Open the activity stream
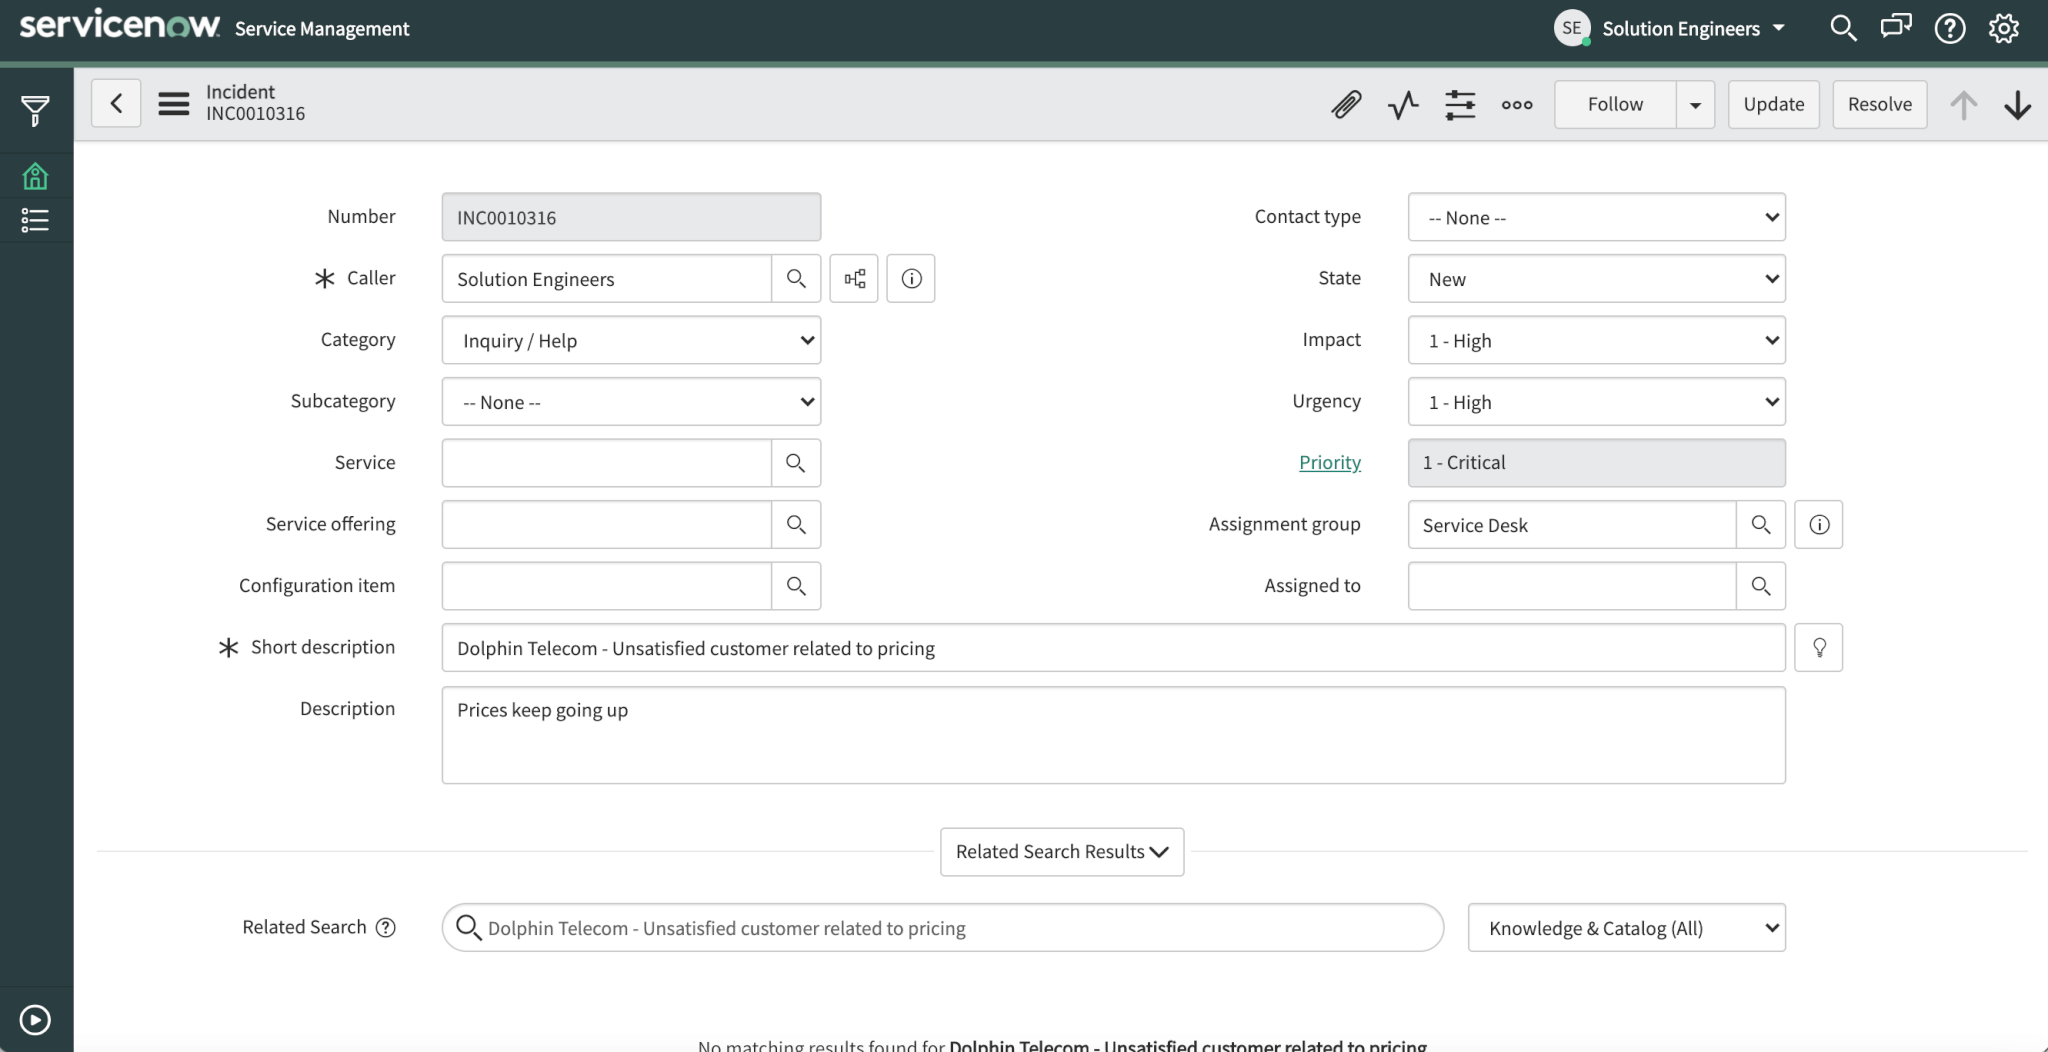 point(1402,104)
